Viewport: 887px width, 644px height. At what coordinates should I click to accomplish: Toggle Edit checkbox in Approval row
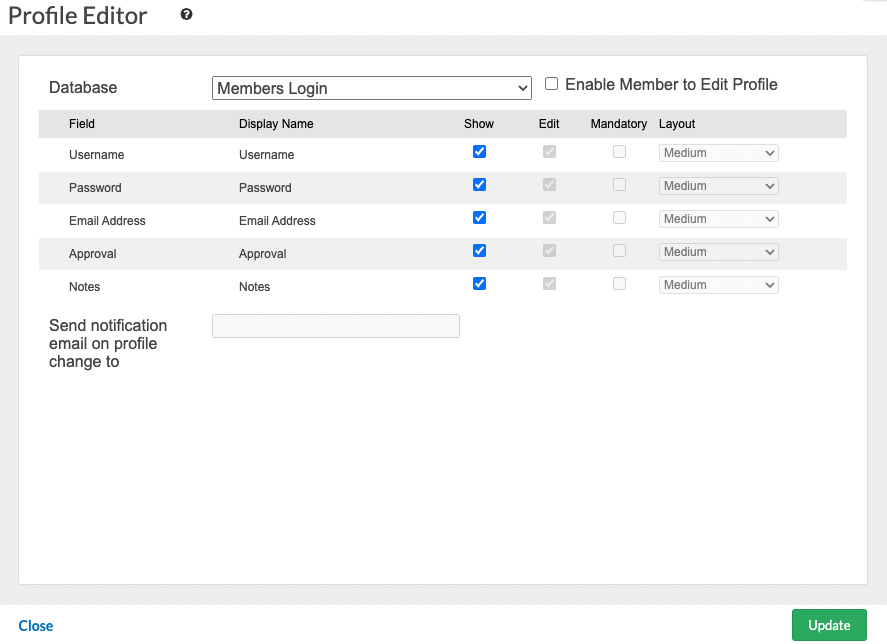[x=549, y=251]
